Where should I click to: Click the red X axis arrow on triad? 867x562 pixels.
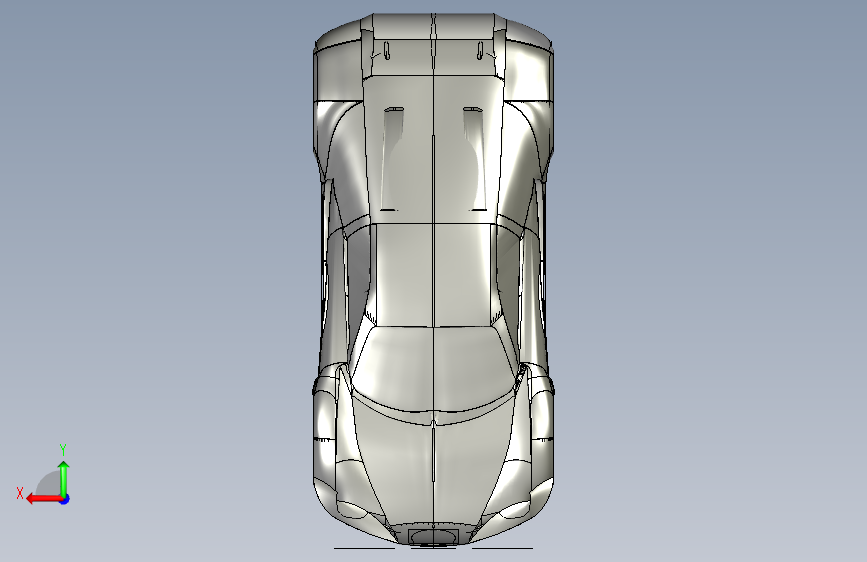click(44, 499)
